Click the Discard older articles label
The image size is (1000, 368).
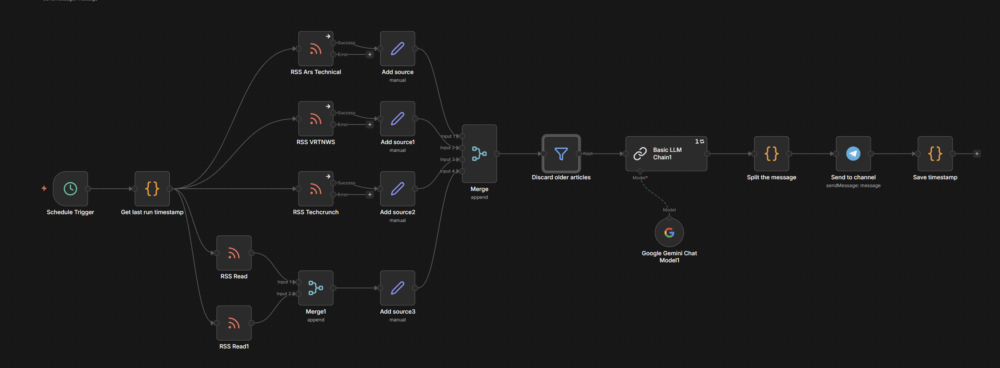click(x=561, y=177)
